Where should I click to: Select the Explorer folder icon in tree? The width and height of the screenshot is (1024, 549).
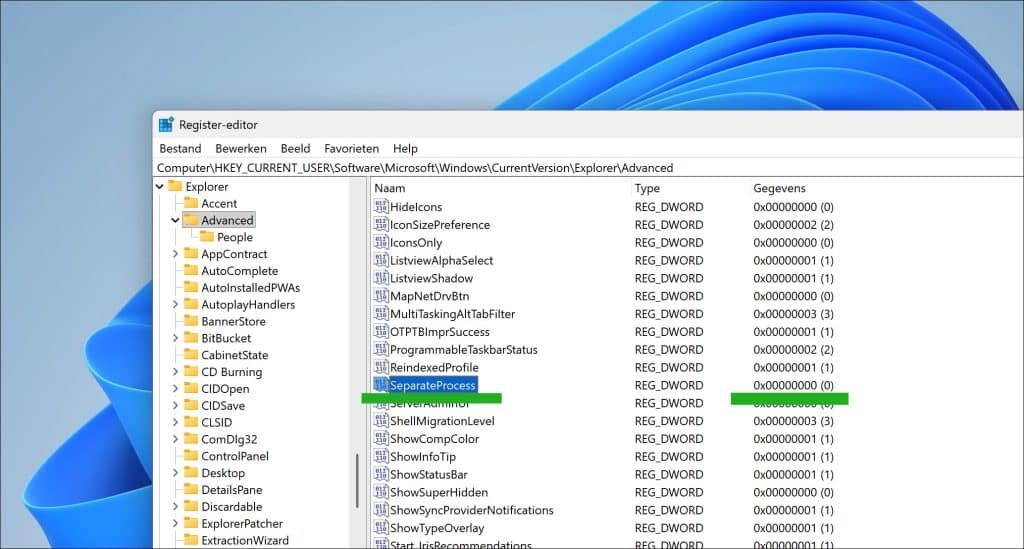pos(175,186)
